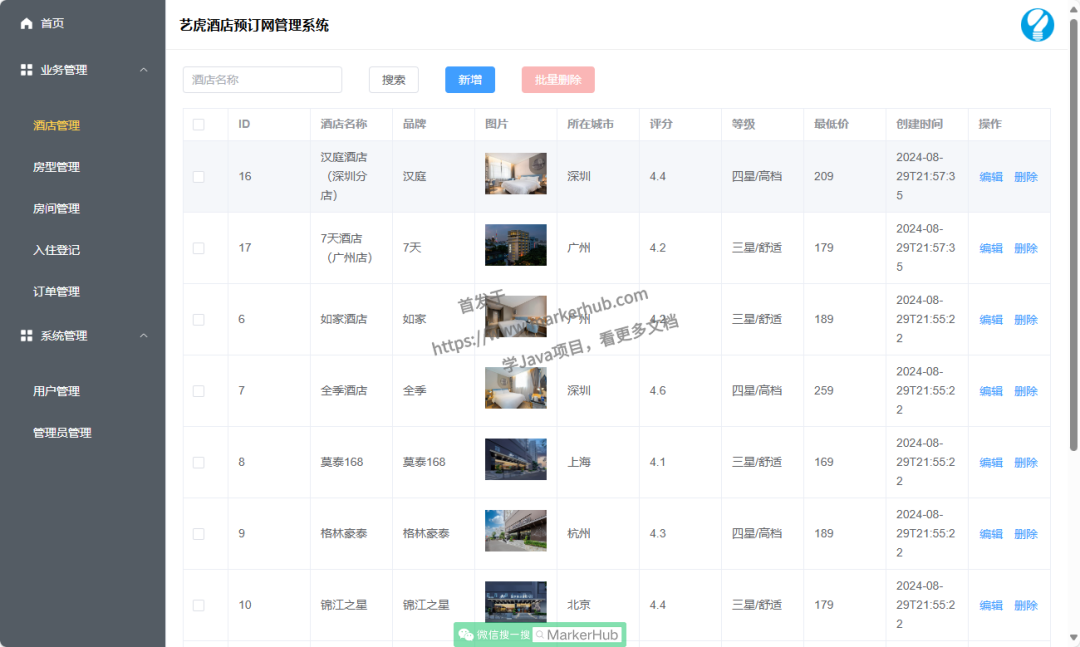Delete the 莫泰168 row
Screen dimensions: 1080x647
1026,462
